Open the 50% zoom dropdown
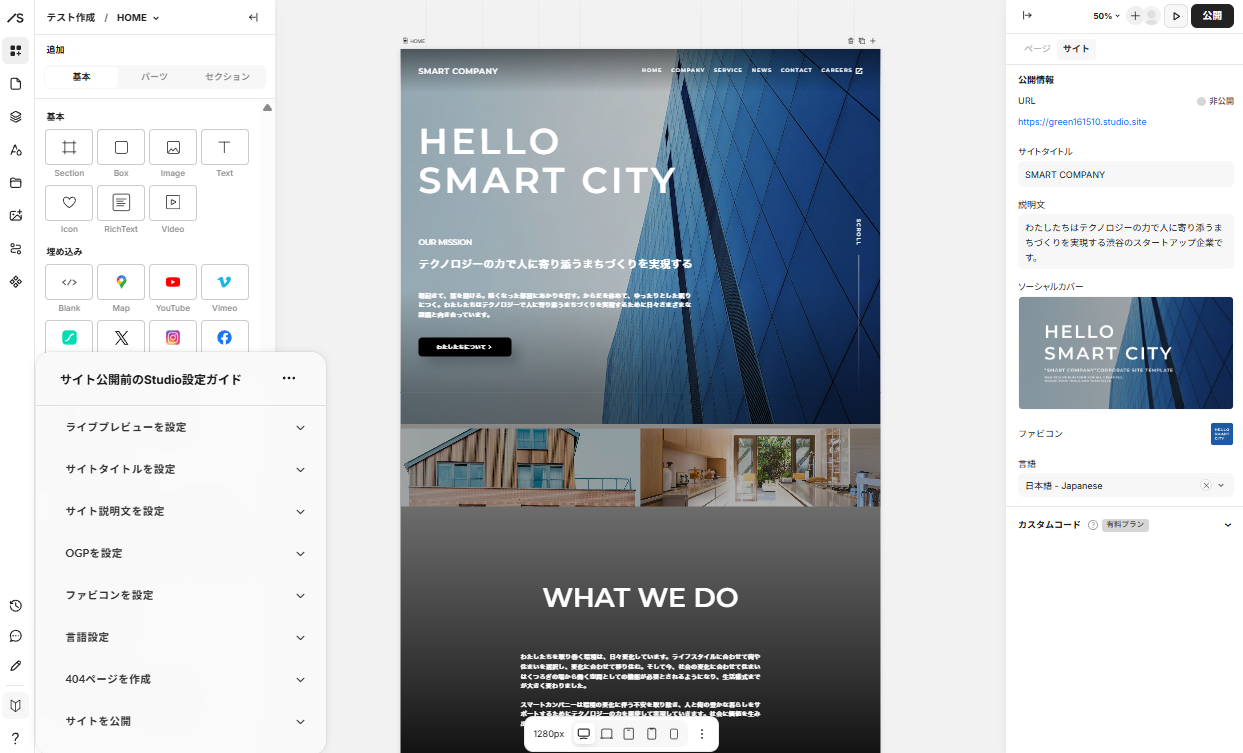Image resolution: width=1243 pixels, height=753 pixels. click(x=1106, y=16)
